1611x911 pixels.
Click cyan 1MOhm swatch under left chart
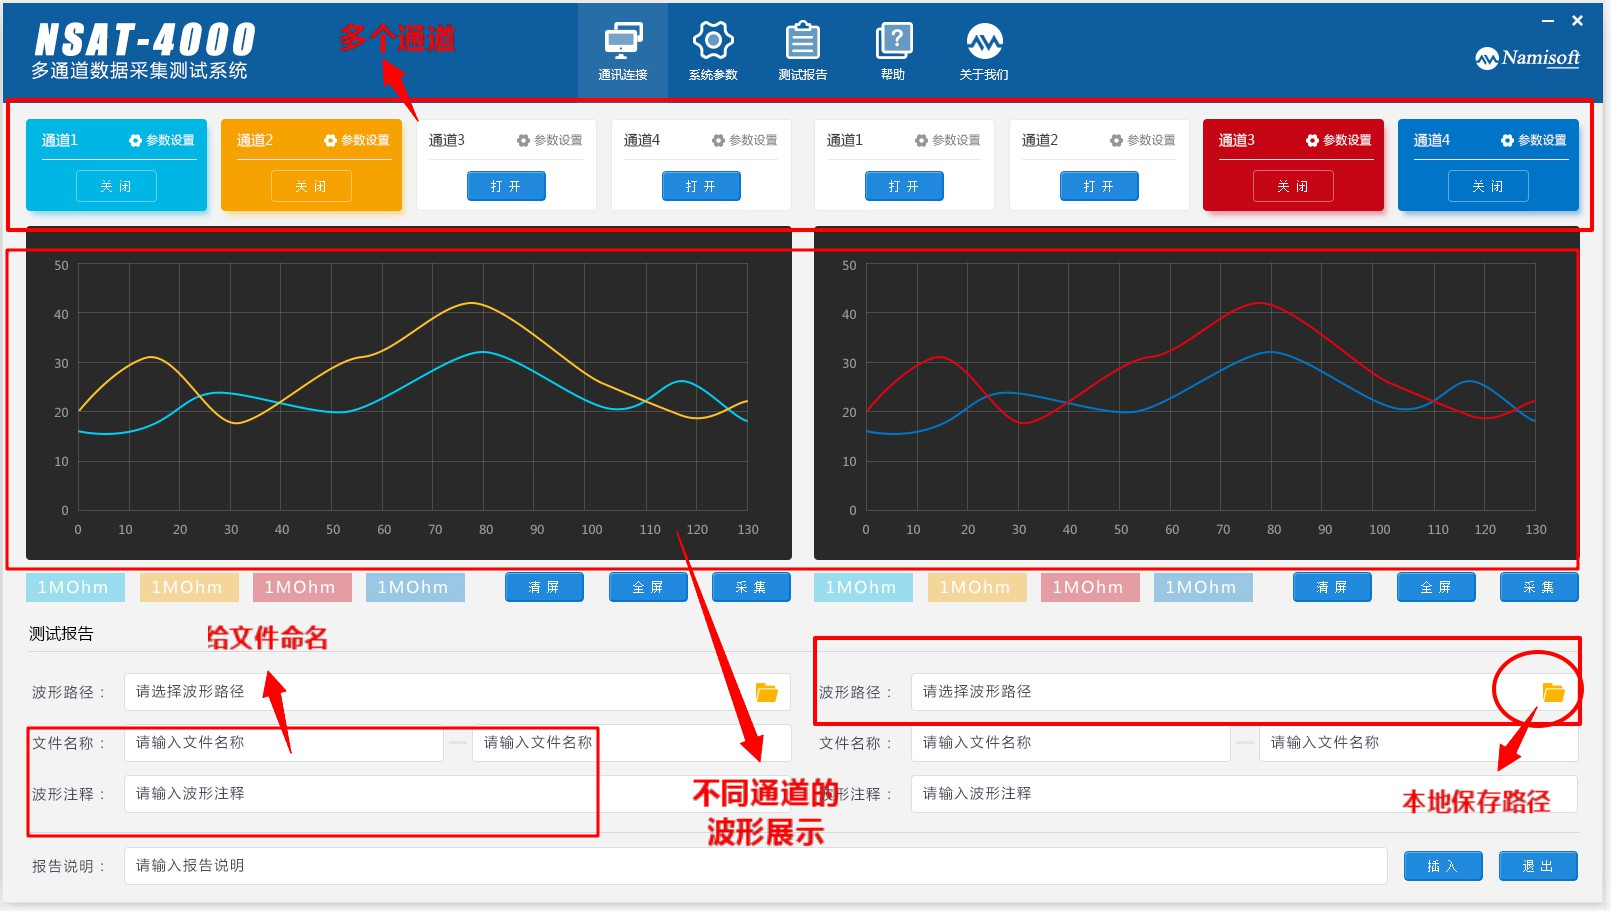click(75, 587)
